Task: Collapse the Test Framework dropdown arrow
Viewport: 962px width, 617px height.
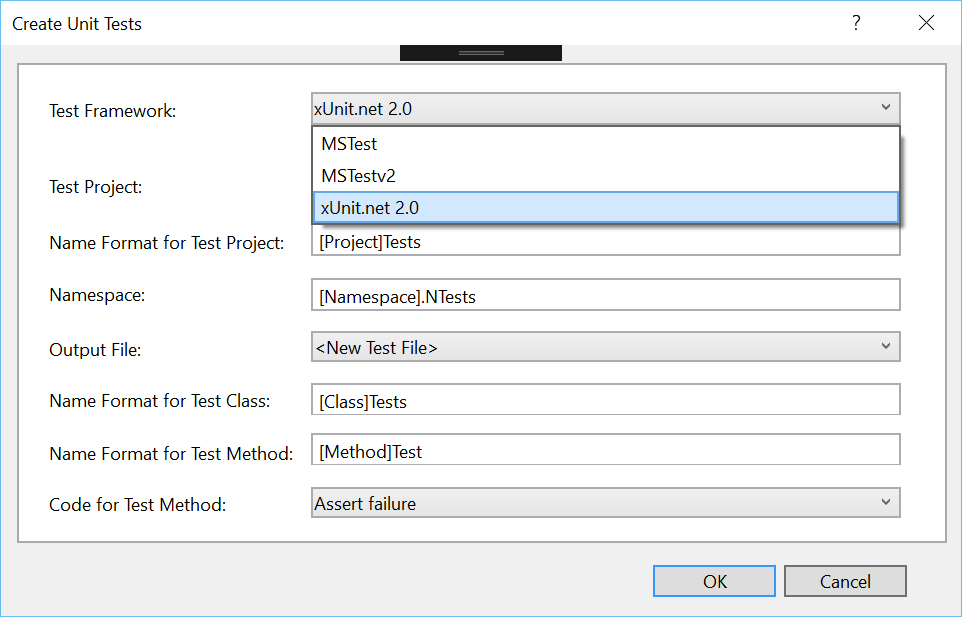Action: tap(885, 108)
